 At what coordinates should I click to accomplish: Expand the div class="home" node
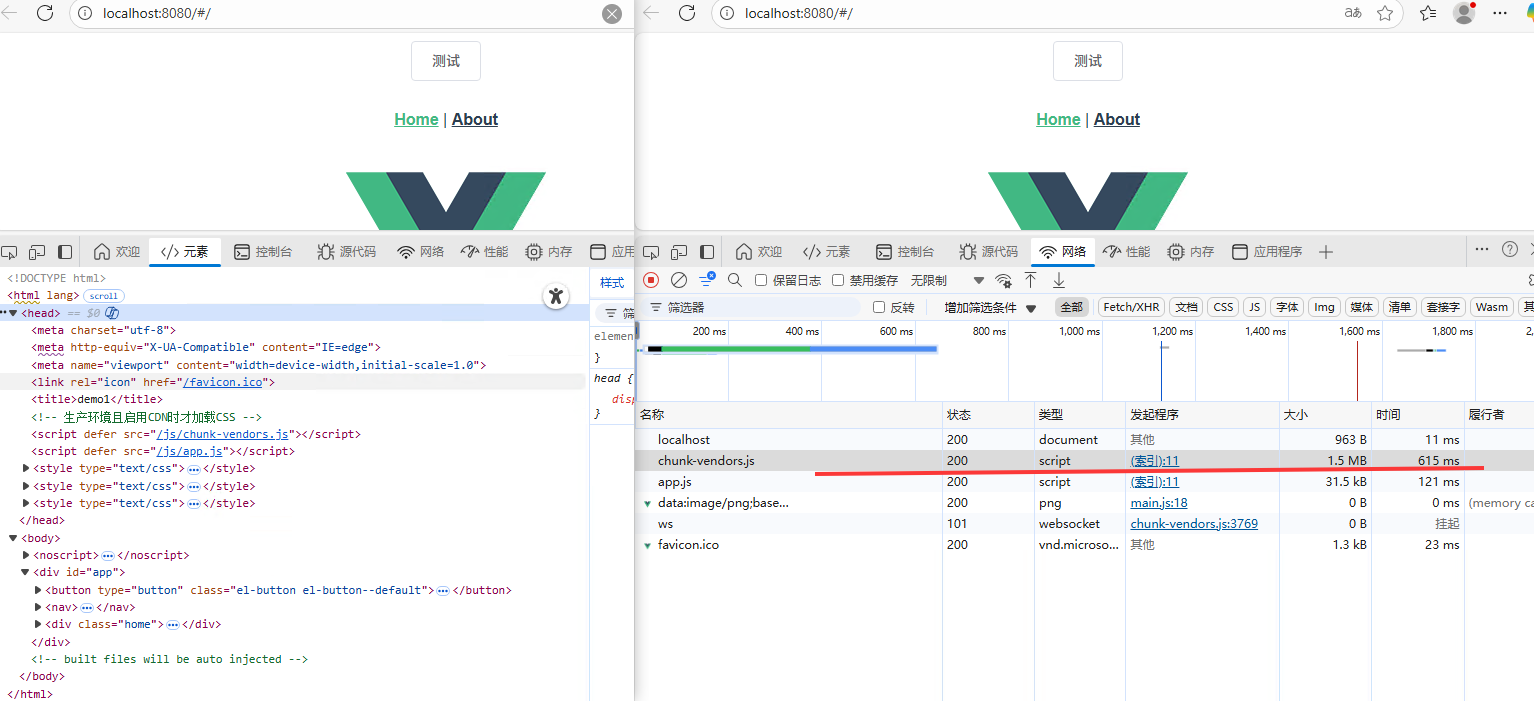pyautogui.click(x=38, y=624)
